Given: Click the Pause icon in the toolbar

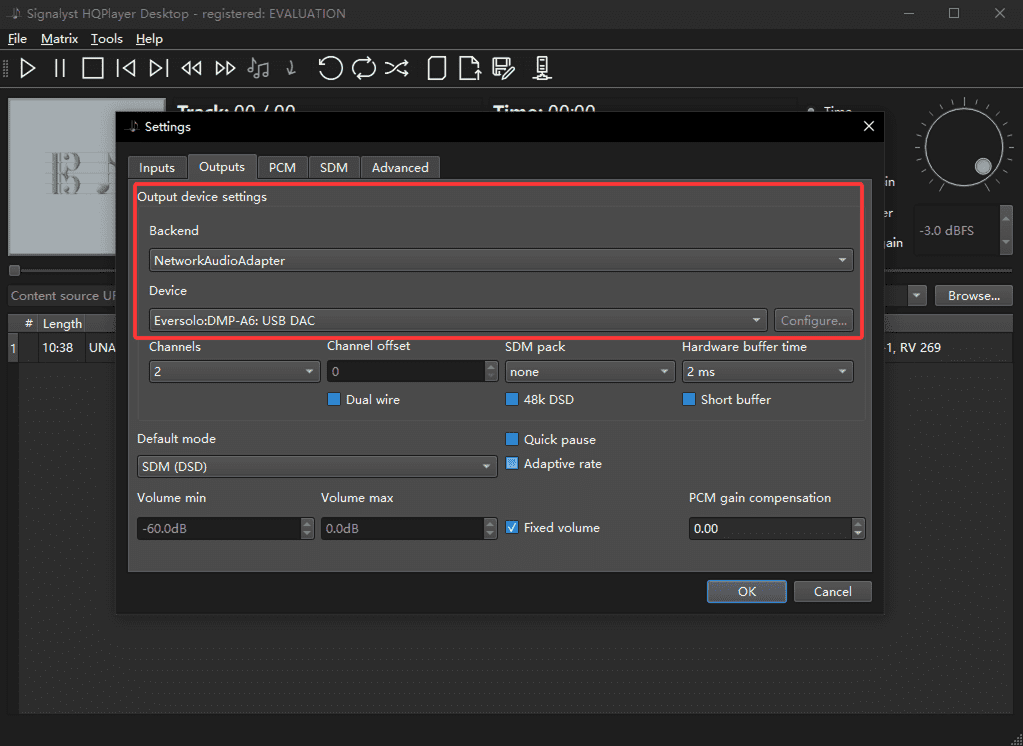Looking at the screenshot, I should 60,68.
